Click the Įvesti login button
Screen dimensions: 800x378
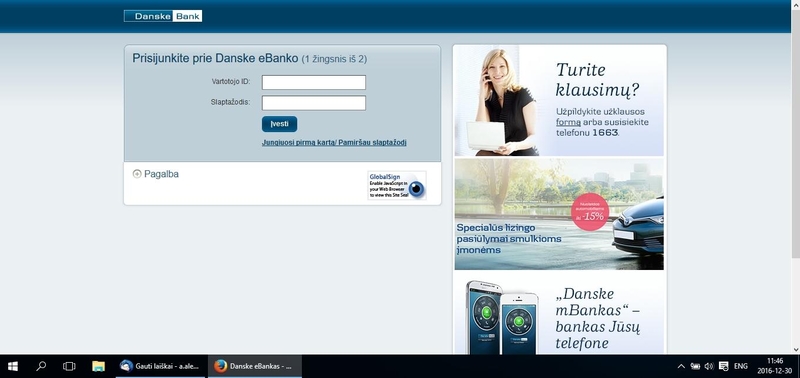[280, 124]
